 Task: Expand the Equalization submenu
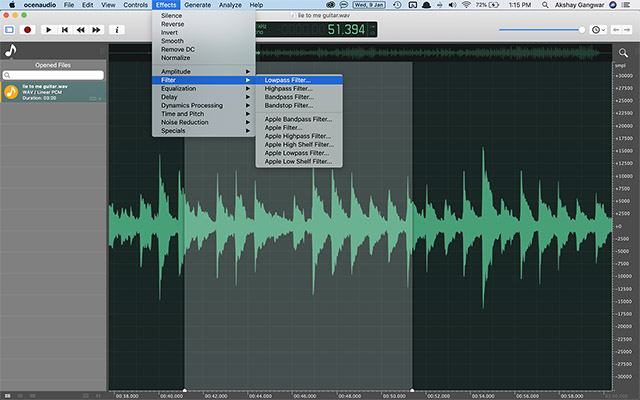click(x=204, y=89)
